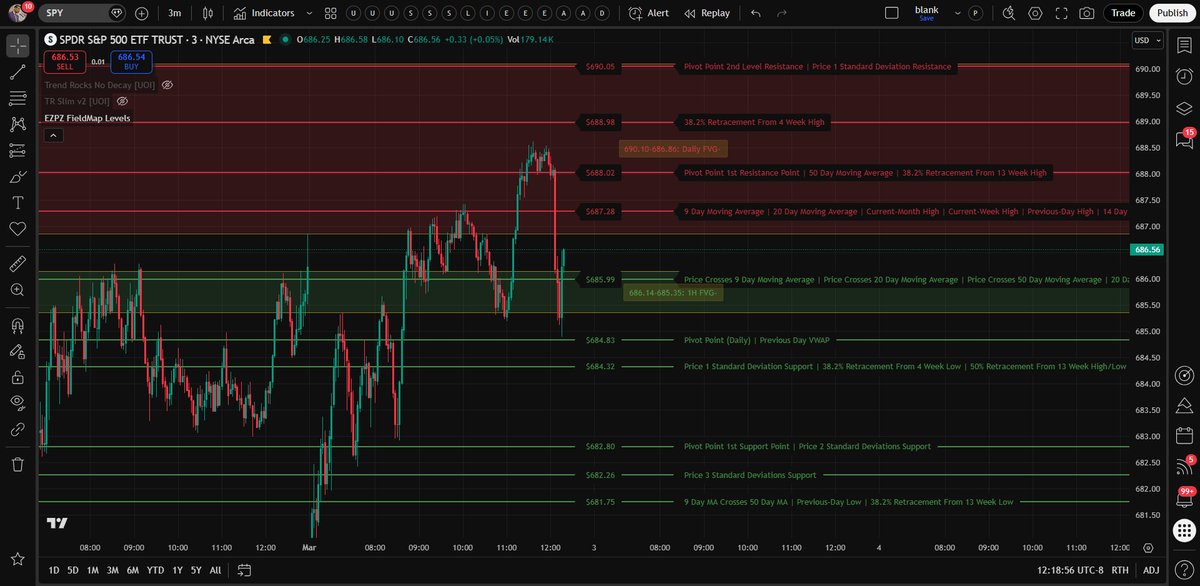Click the blue 686.54 BUY button
The height and width of the screenshot is (586, 1200).
click(x=131, y=61)
